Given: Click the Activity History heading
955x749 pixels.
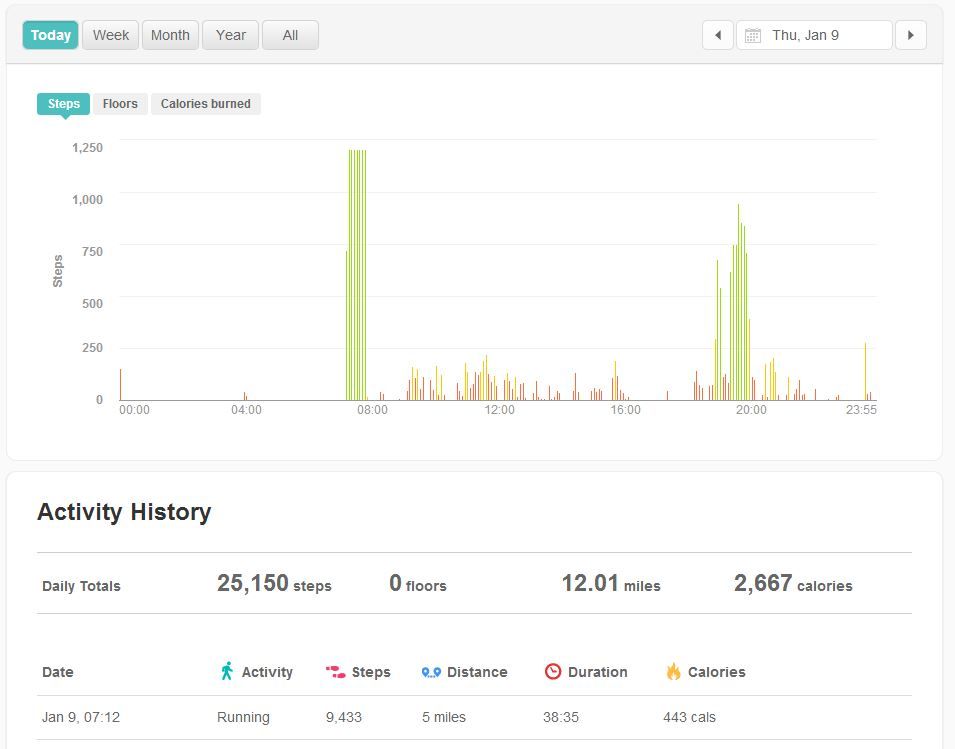Looking at the screenshot, I should coord(124,512).
